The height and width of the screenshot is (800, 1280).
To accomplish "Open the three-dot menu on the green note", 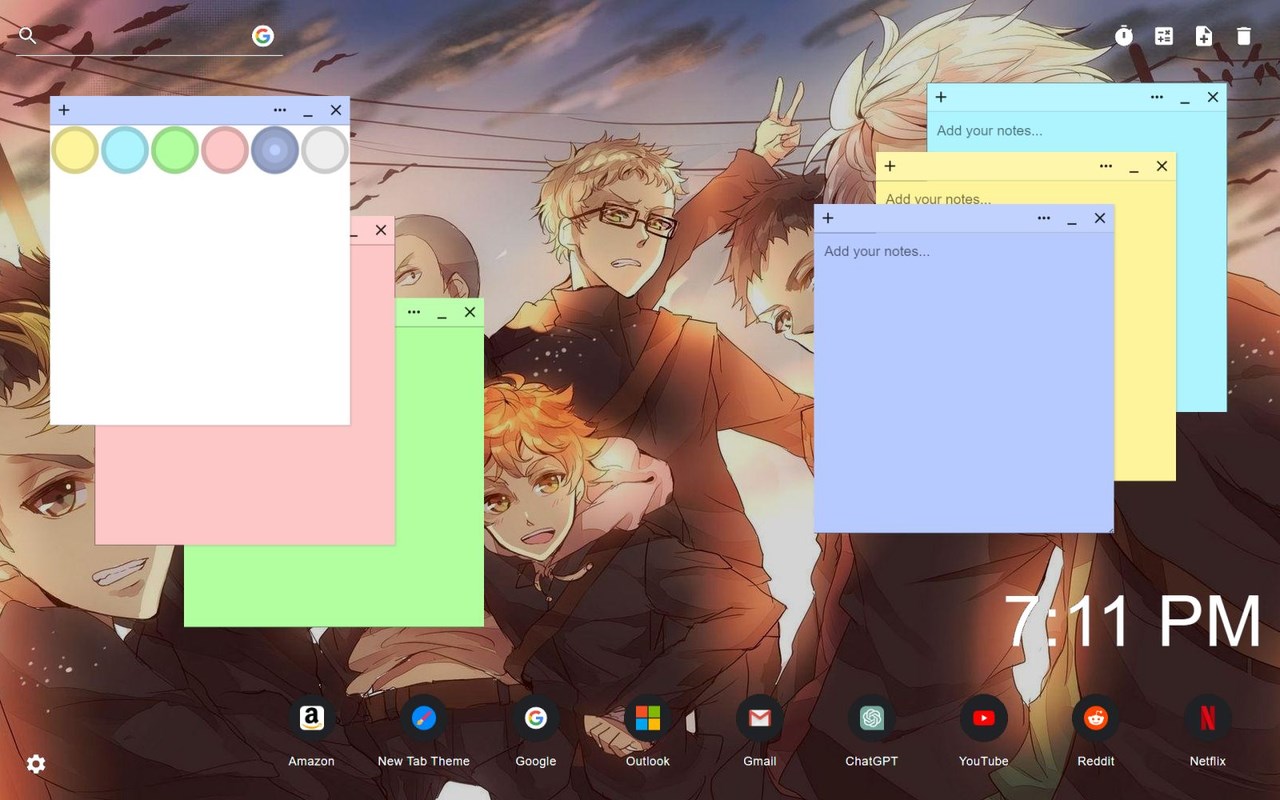I will coord(414,312).
